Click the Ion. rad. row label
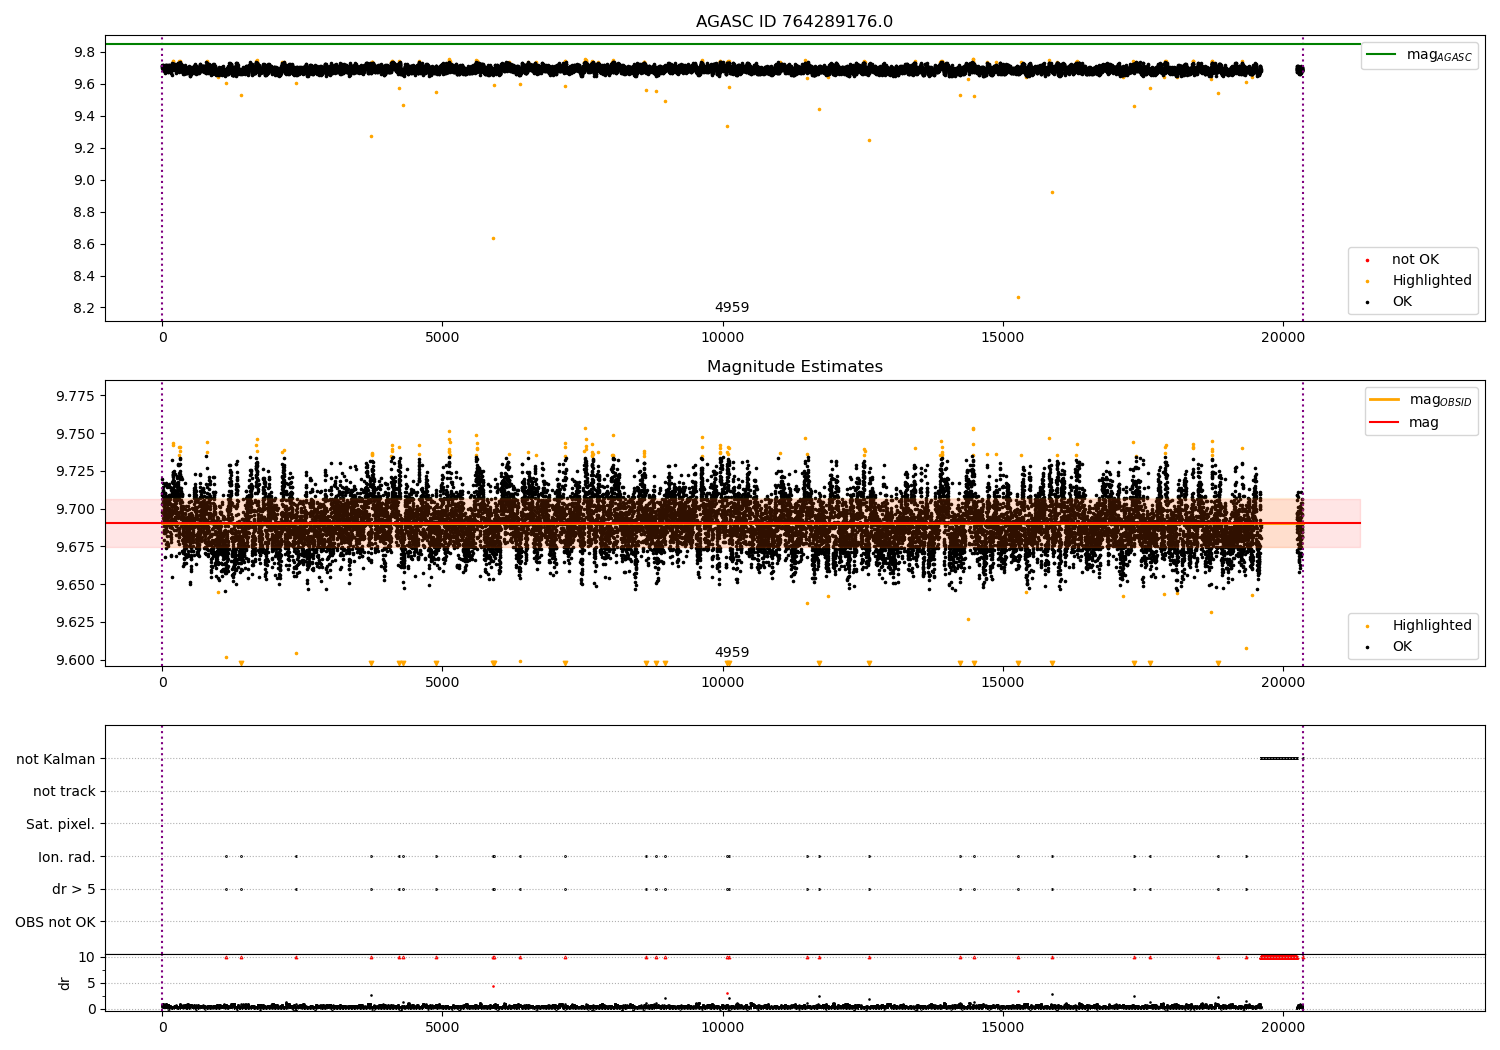This screenshot has height=1050, width=1500. [x=67, y=857]
